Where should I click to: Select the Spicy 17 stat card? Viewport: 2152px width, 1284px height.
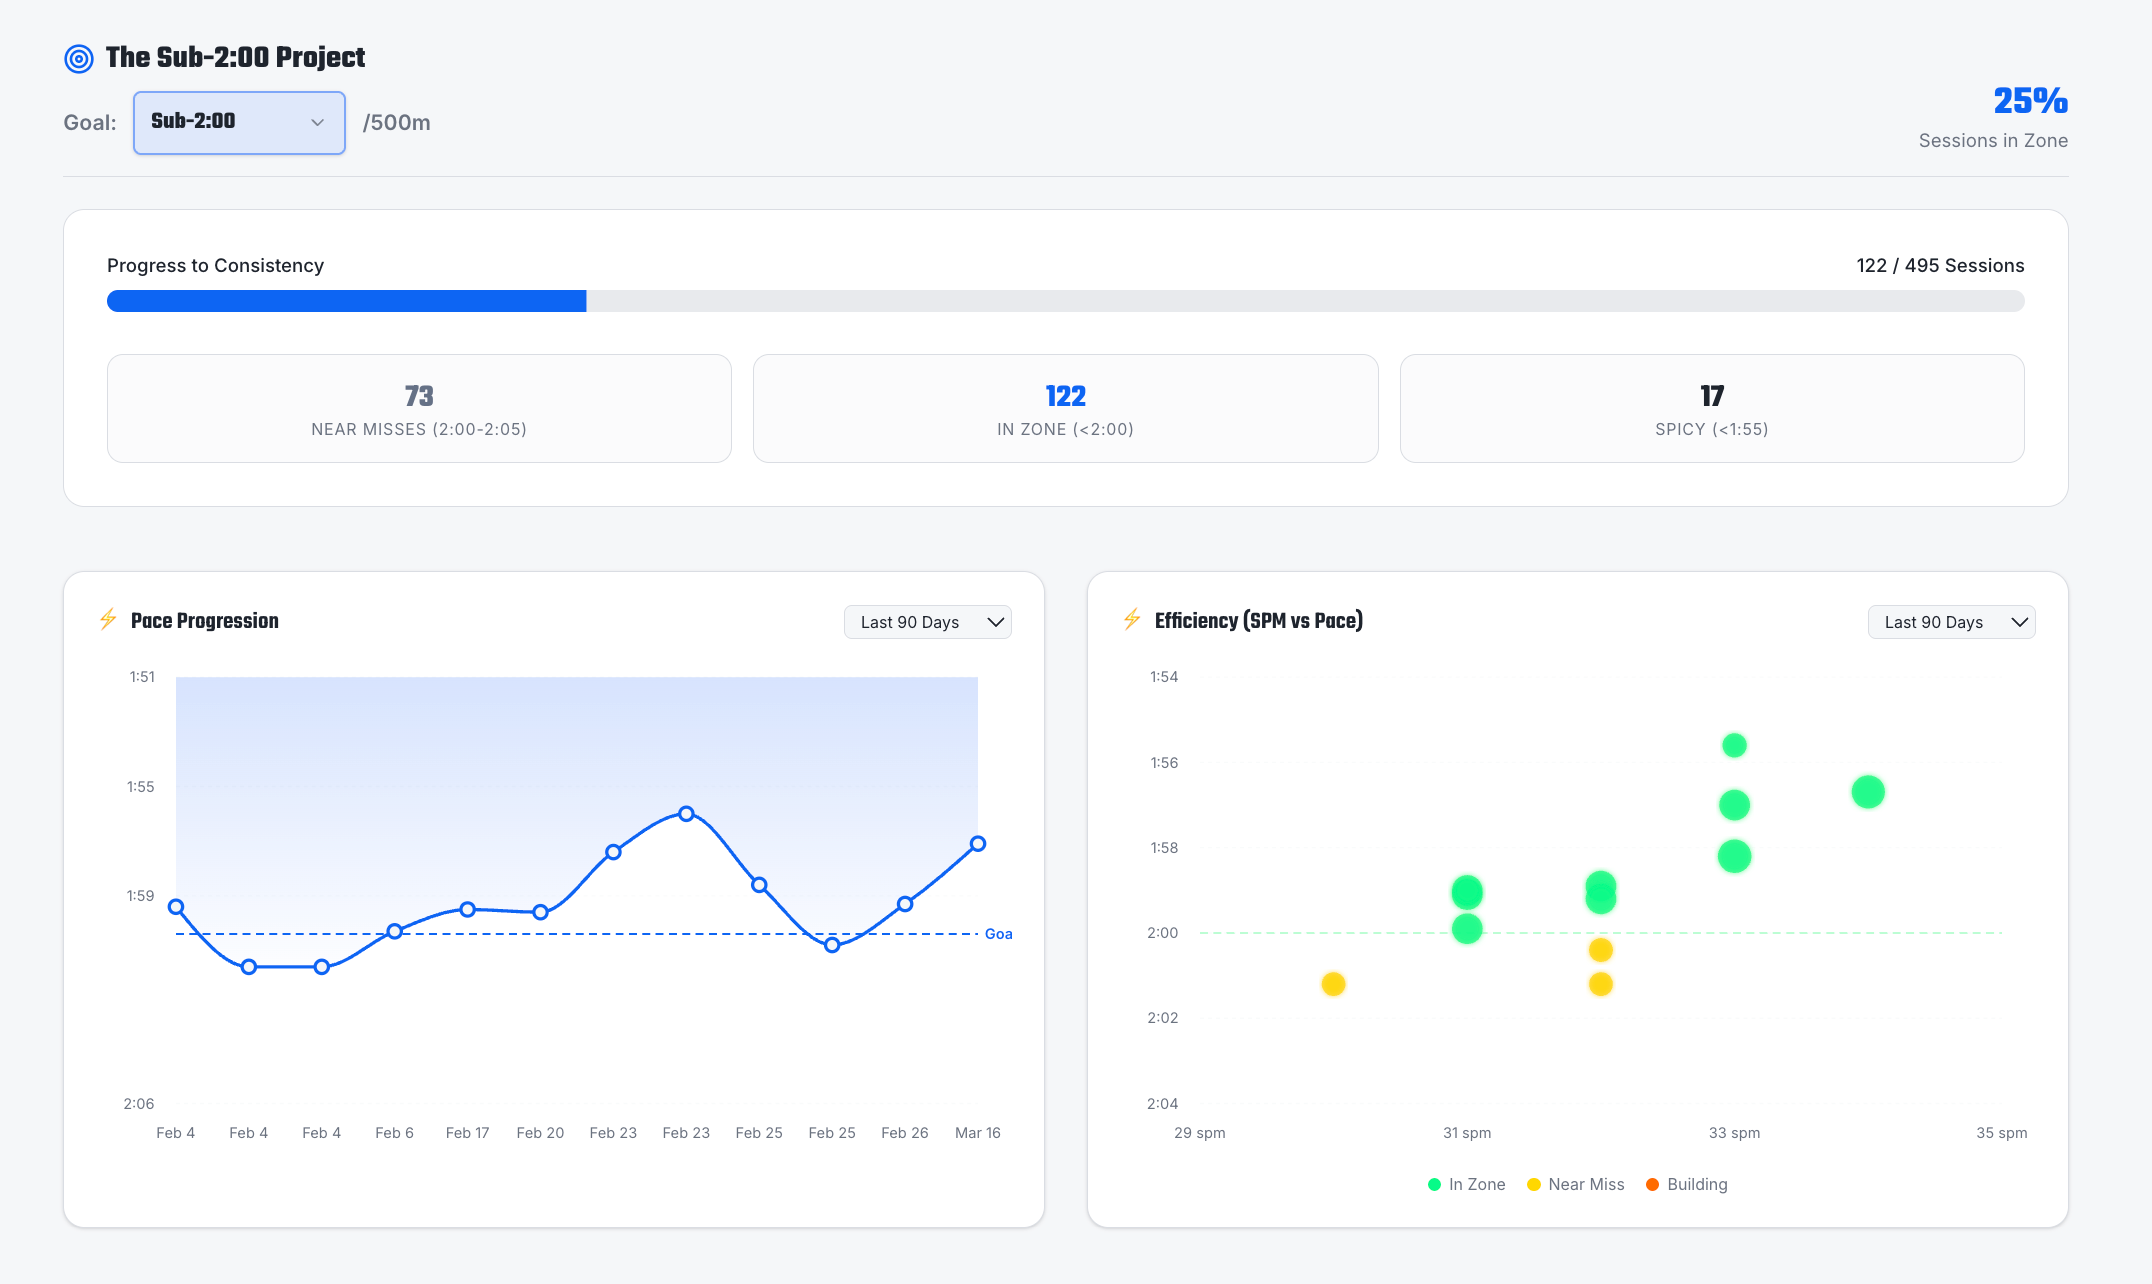coord(1711,408)
